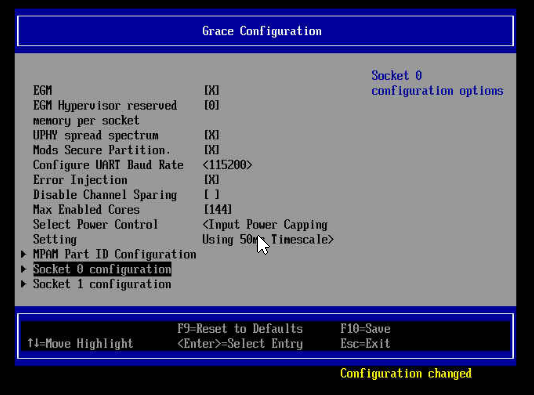Click the EGM label

[43, 90]
